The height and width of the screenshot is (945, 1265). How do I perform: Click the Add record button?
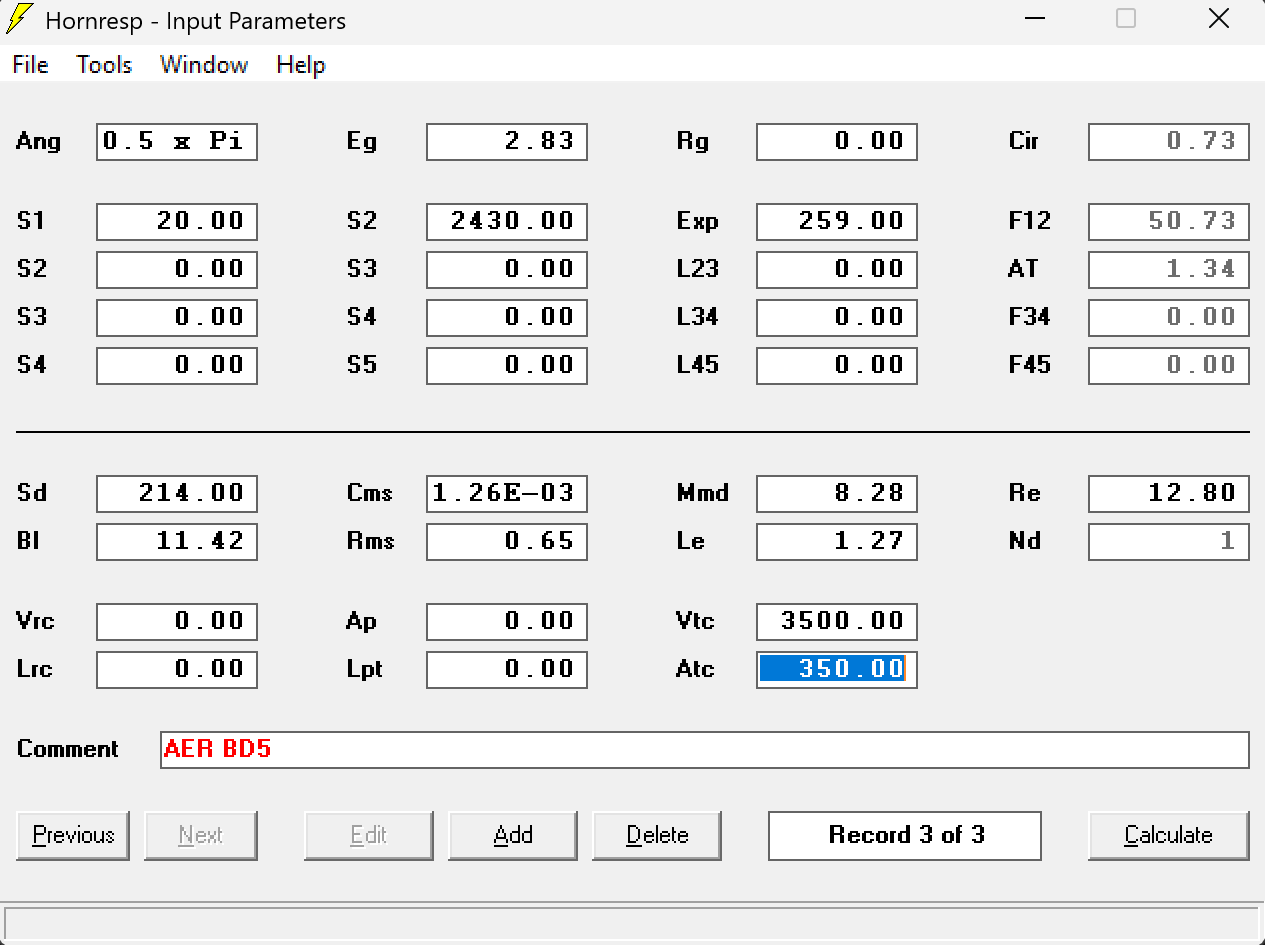tap(513, 835)
